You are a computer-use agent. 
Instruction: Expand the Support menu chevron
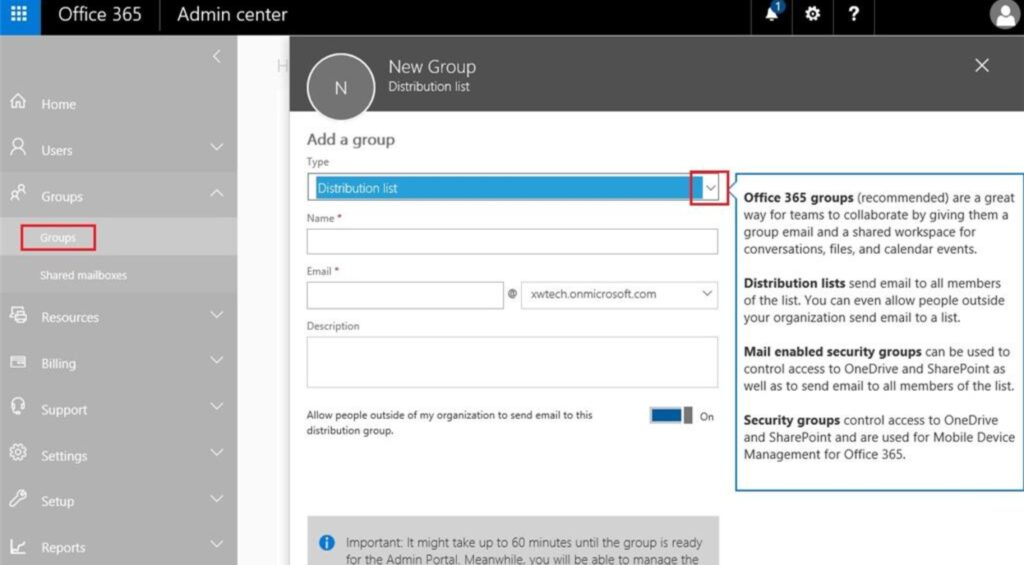[x=217, y=407]
